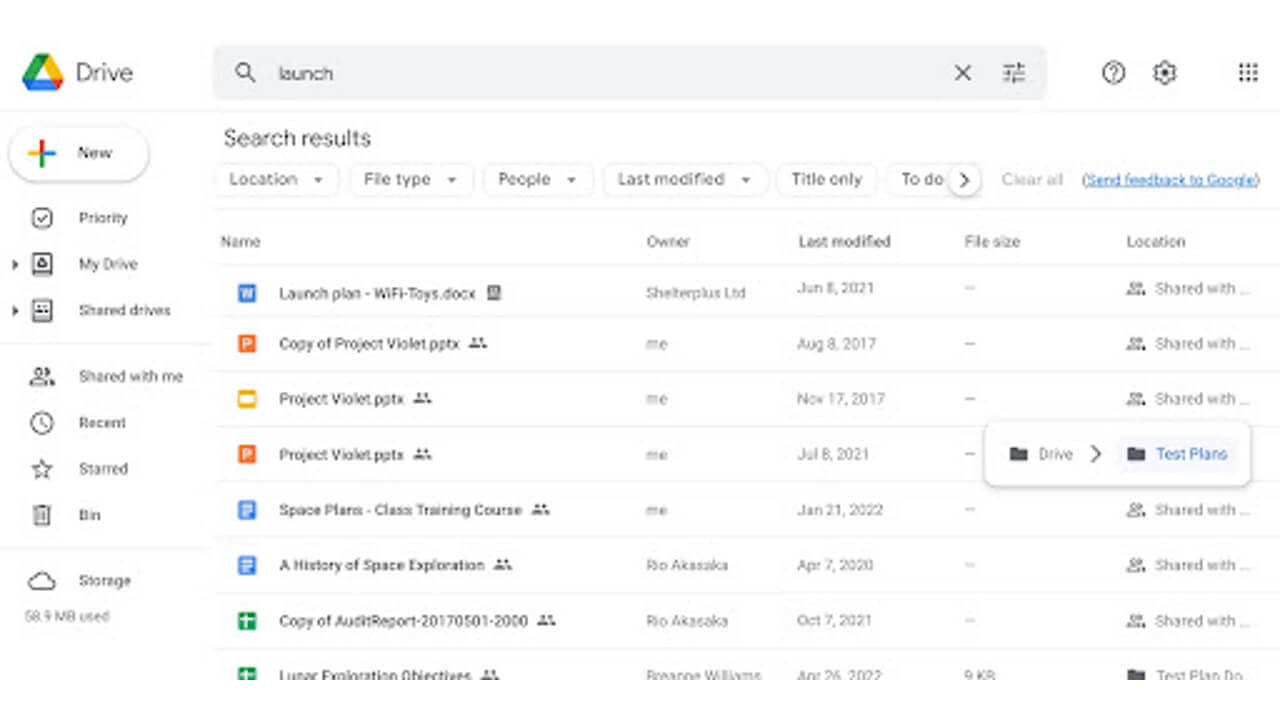The image size is (1280, 720).
Task: Open the Google apps grid
Action: coord(1247,72)
